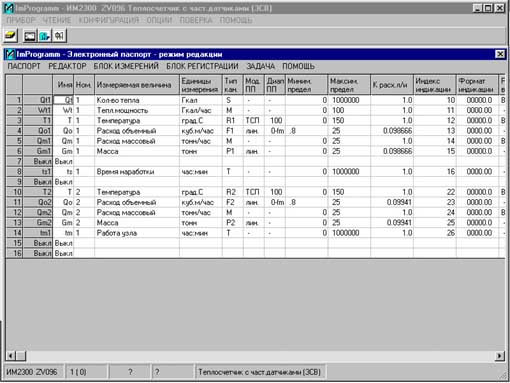The height and width of the screenshot is (383, 510).
Task: Click the Измеряемая величина column header
Action: [x=137, y=85]
